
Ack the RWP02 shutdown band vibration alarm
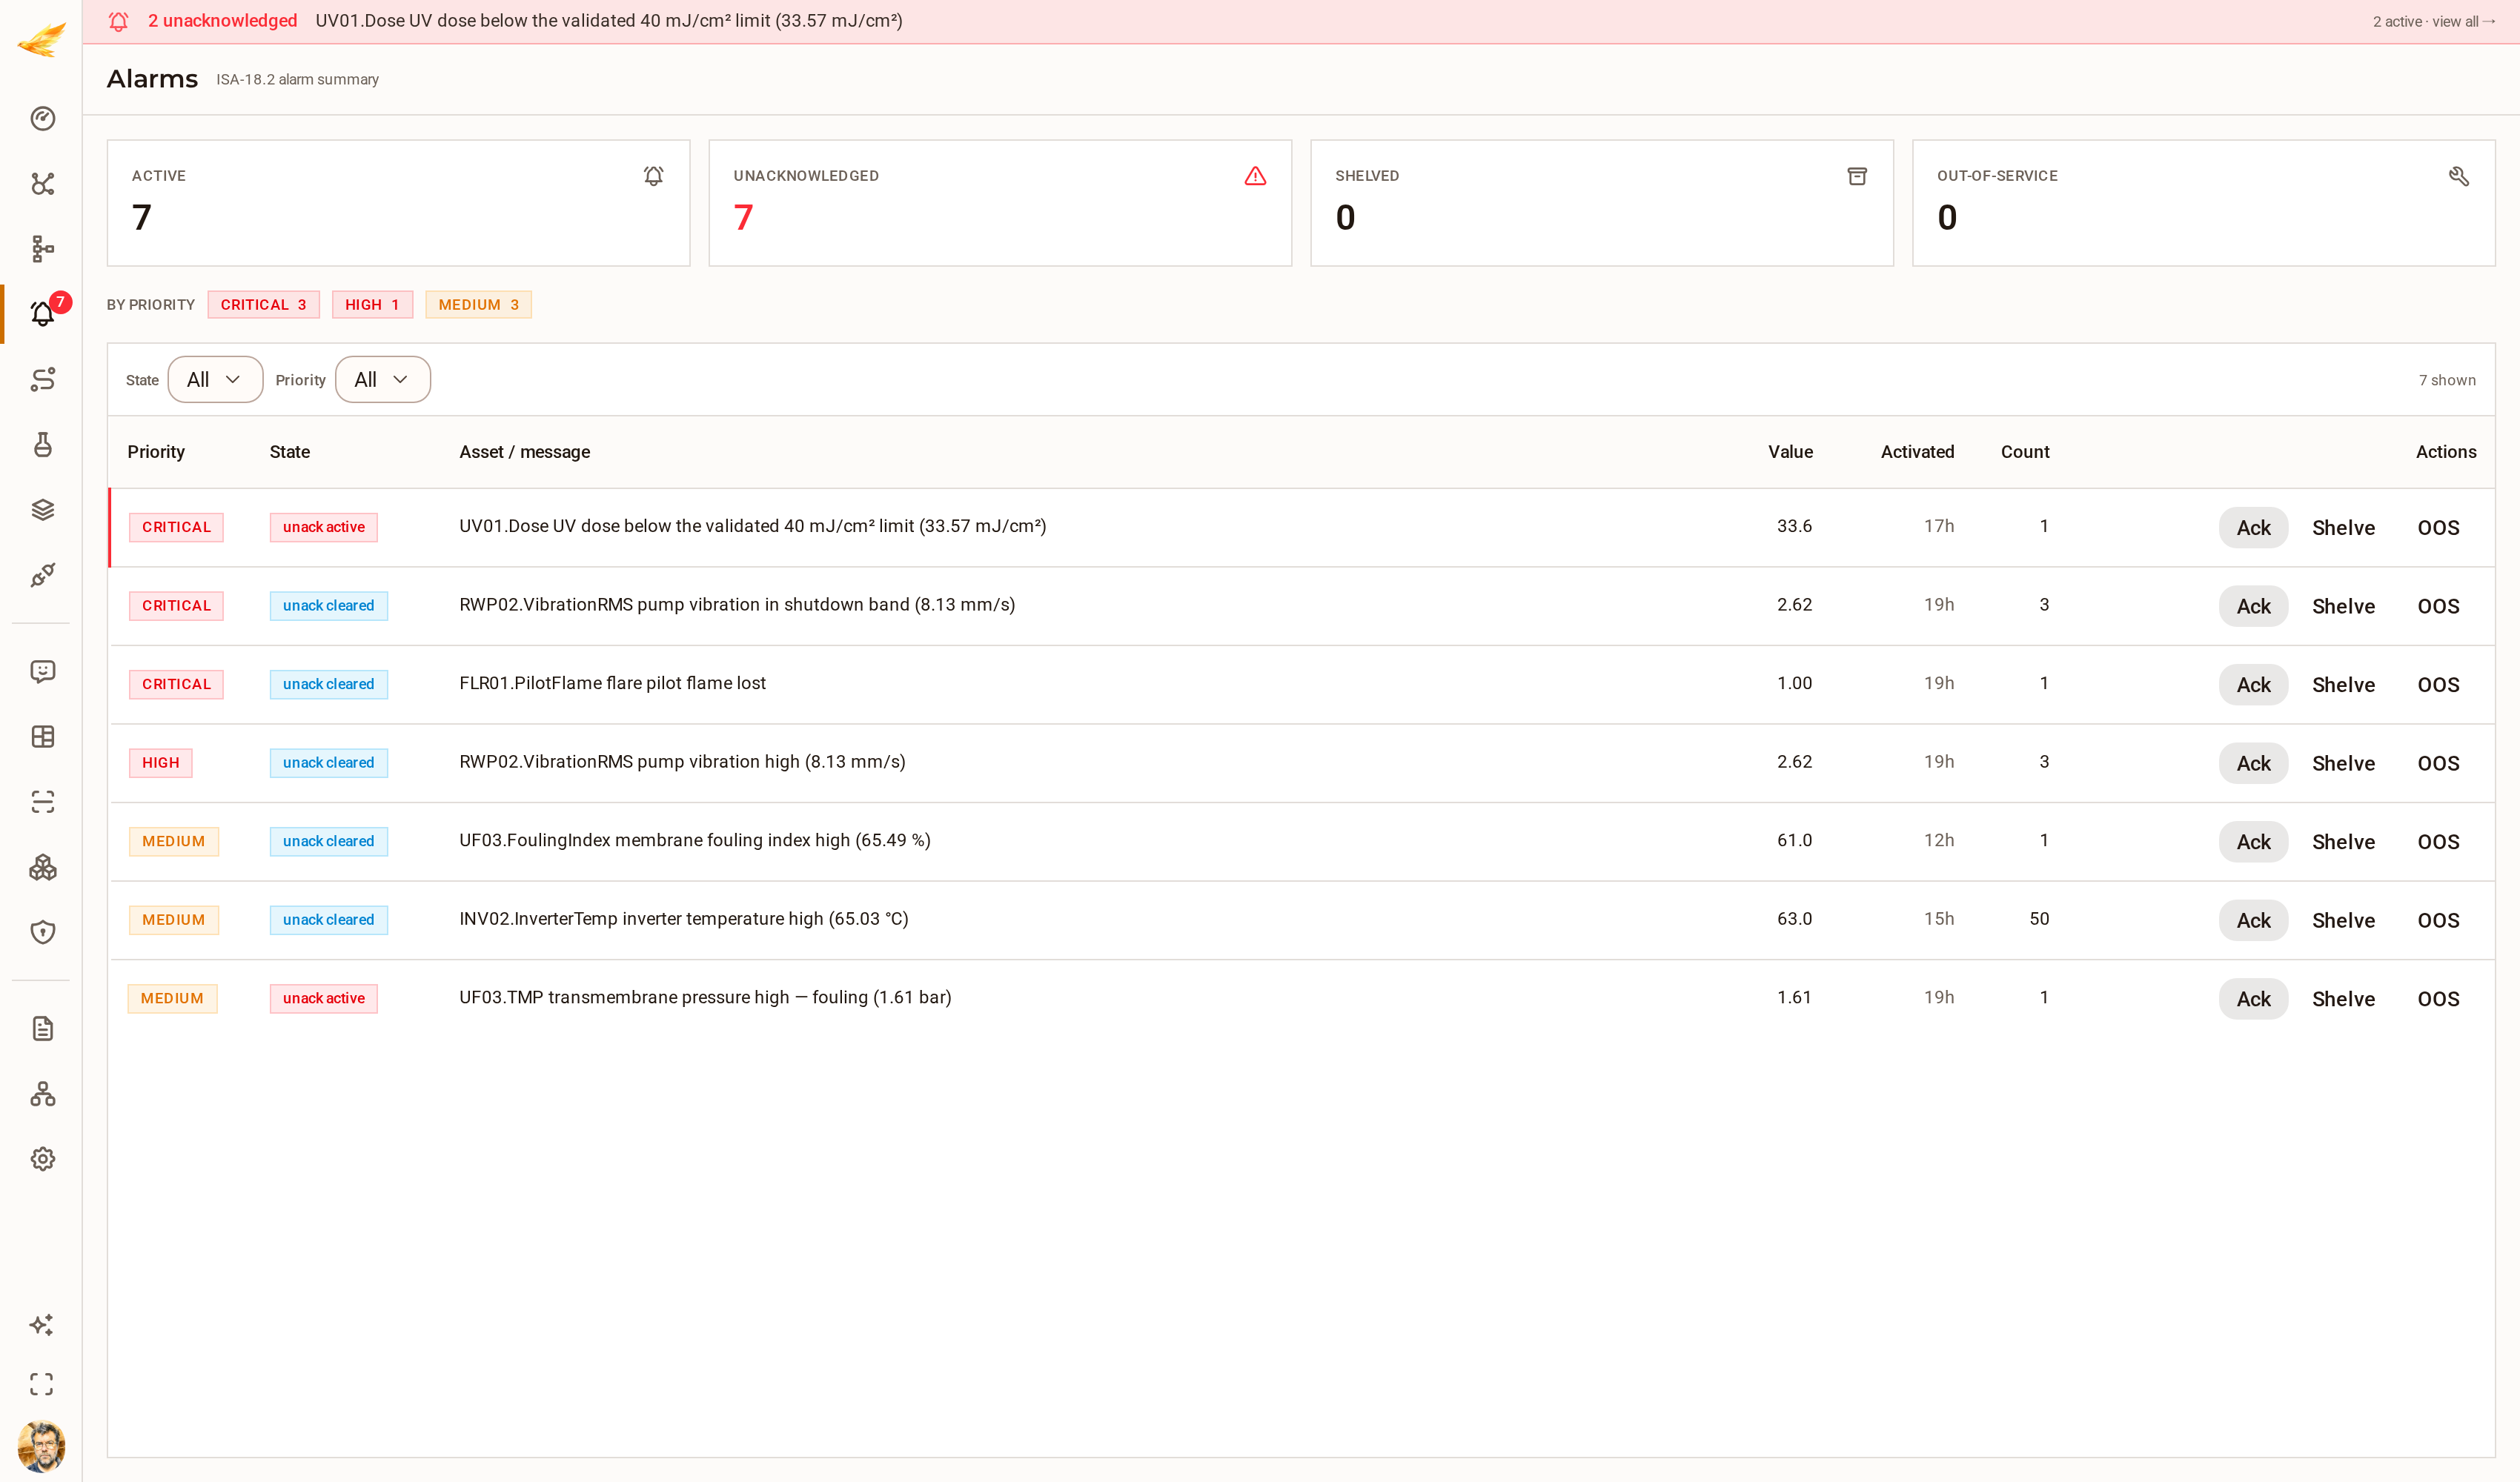[2253, 606]
